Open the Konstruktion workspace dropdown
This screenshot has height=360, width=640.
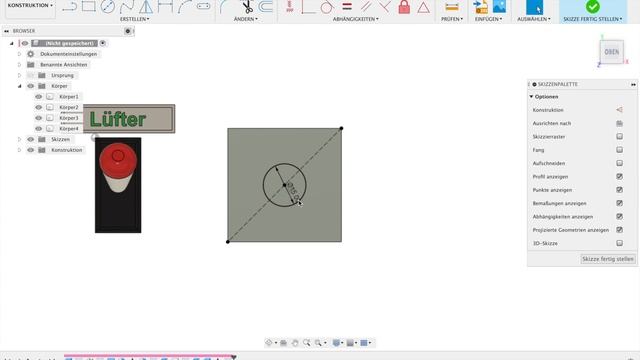point(30,5)
